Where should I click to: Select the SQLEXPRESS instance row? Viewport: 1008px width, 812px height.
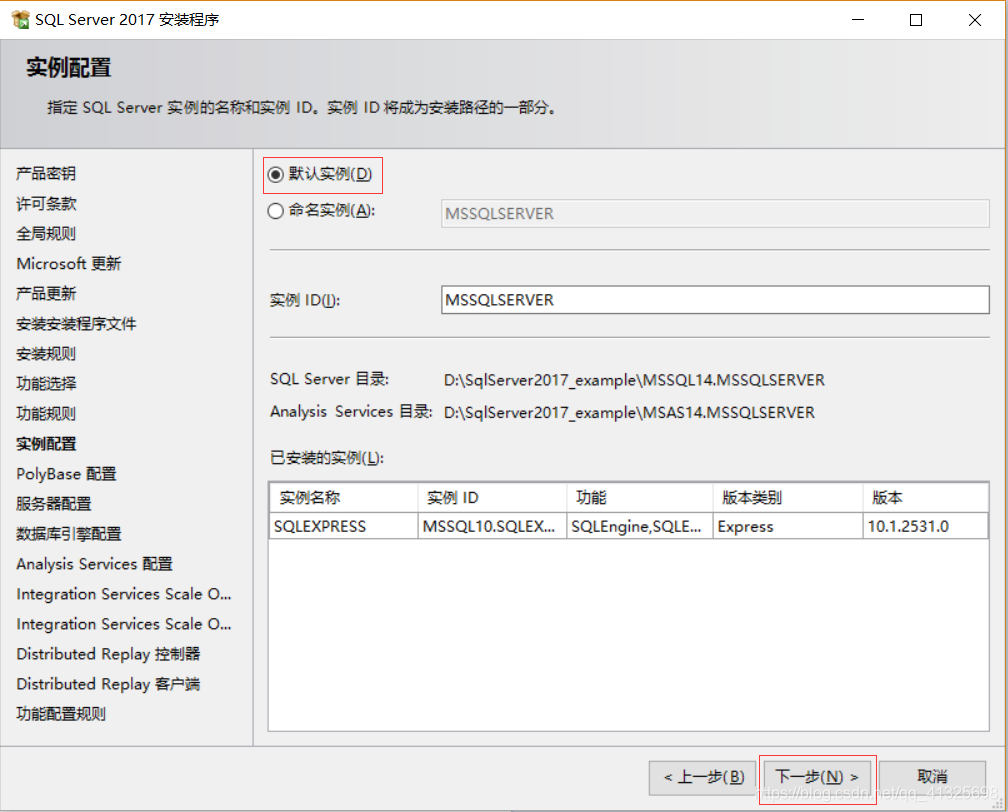pyautogui.click(x=628, y=526)
